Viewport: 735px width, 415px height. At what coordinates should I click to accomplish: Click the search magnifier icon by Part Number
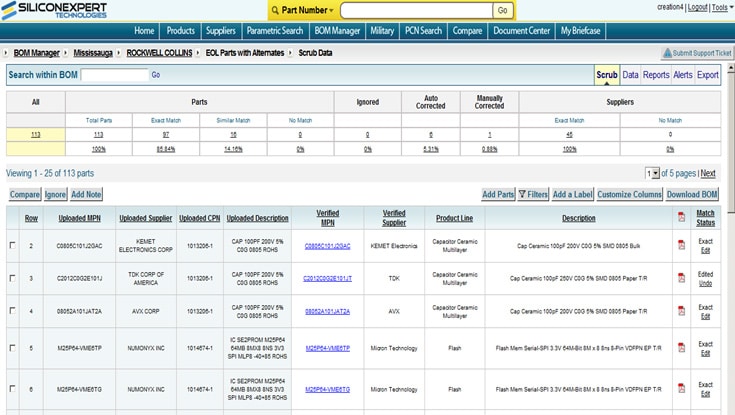(x=275, y=10)
